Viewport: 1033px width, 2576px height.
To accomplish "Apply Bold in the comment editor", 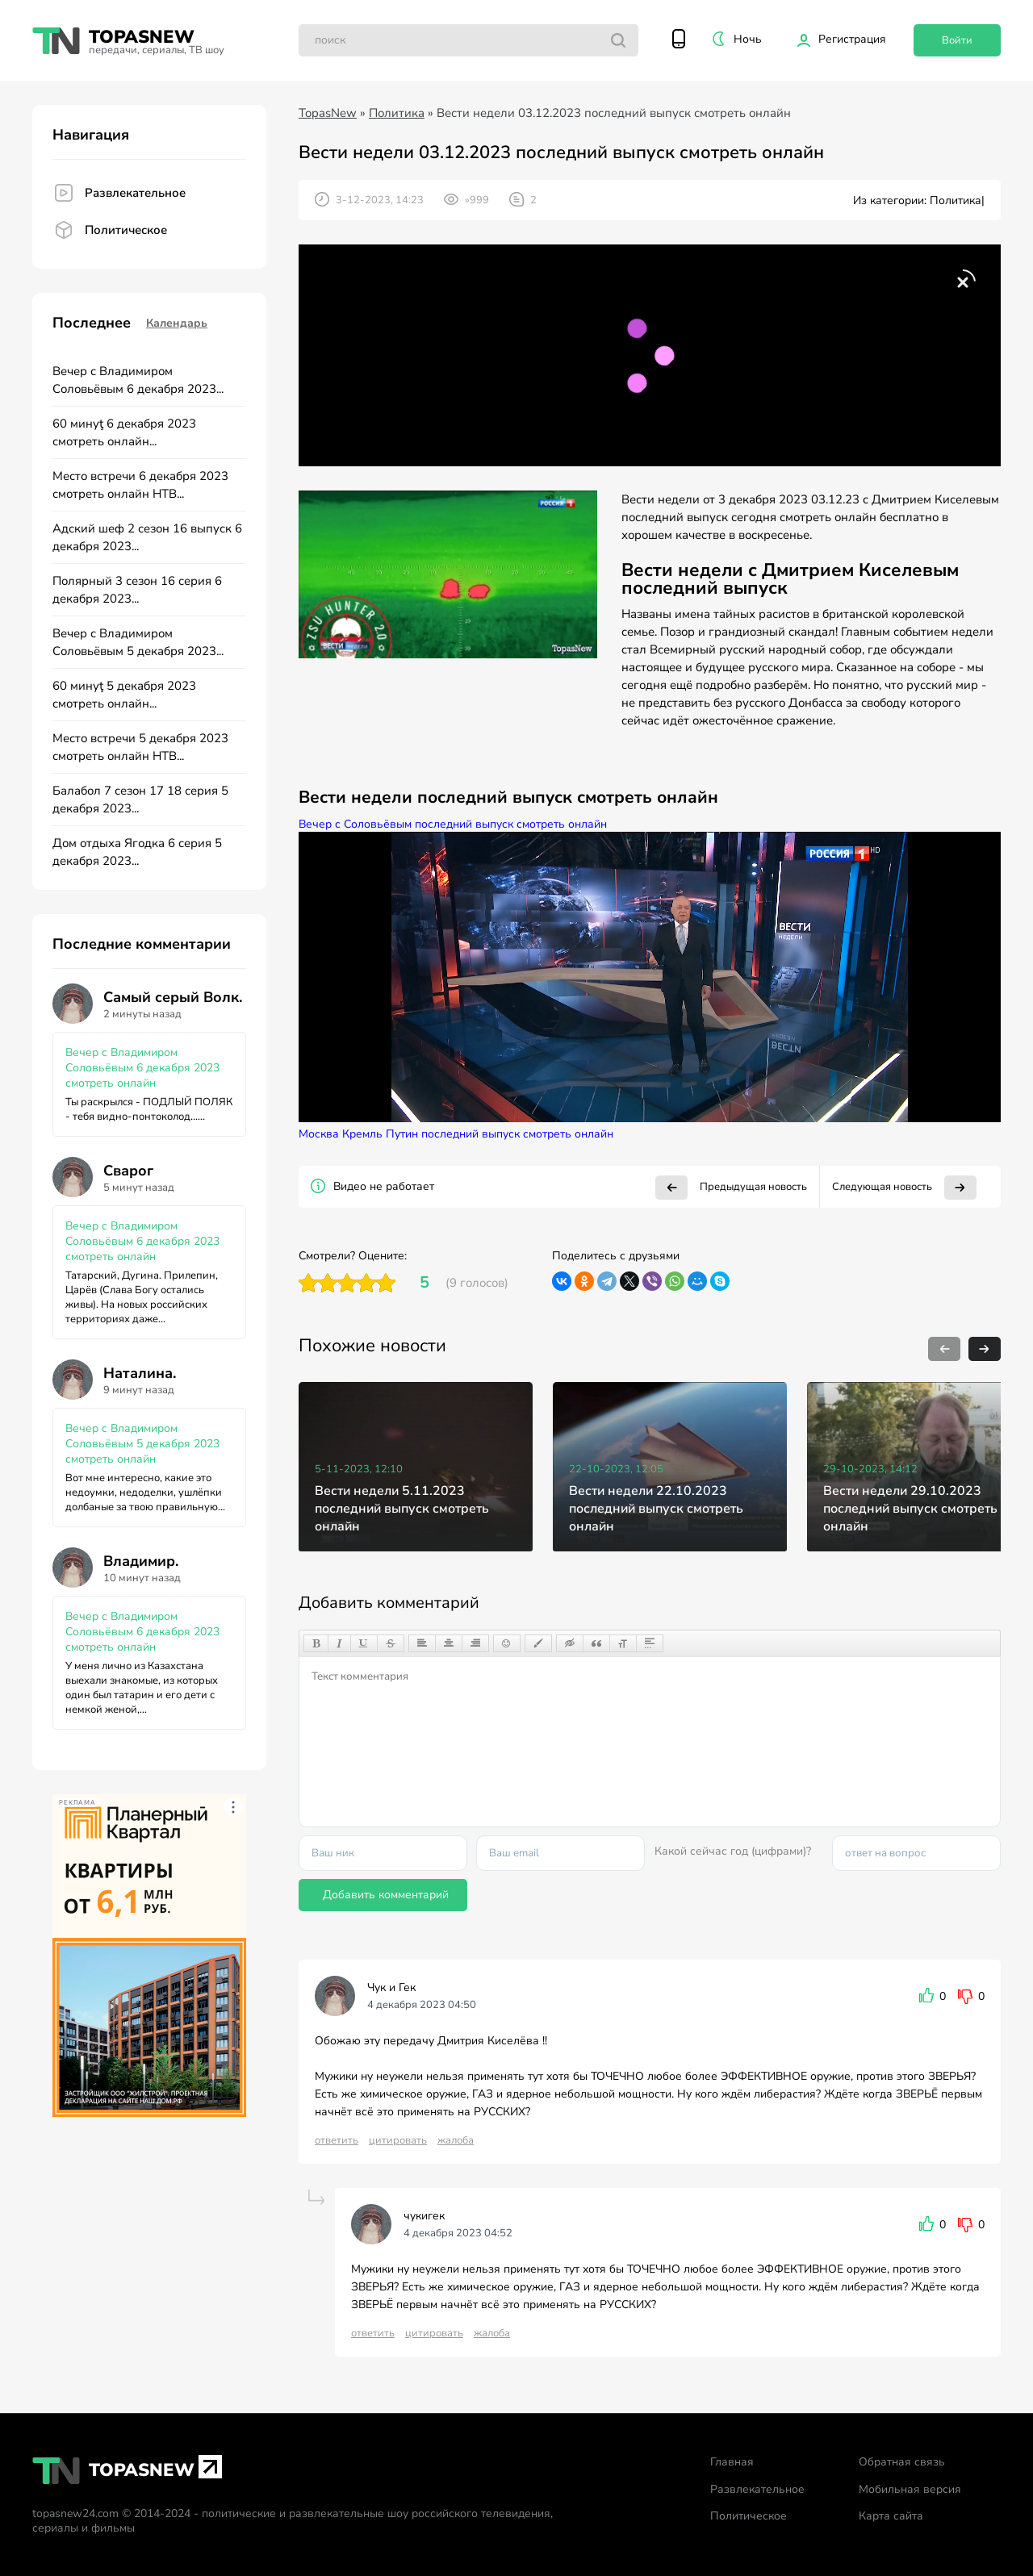I will click(316, 1643).
